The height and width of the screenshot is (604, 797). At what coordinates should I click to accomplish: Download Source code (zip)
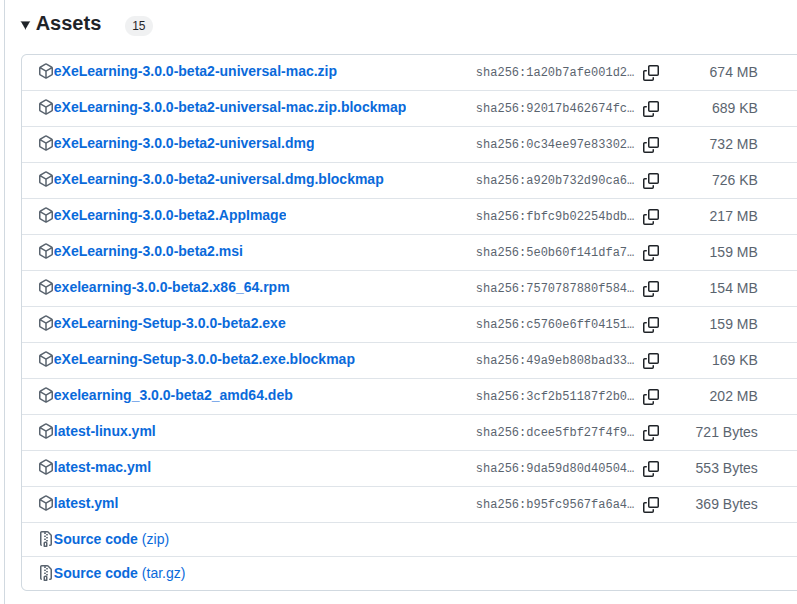111,539
